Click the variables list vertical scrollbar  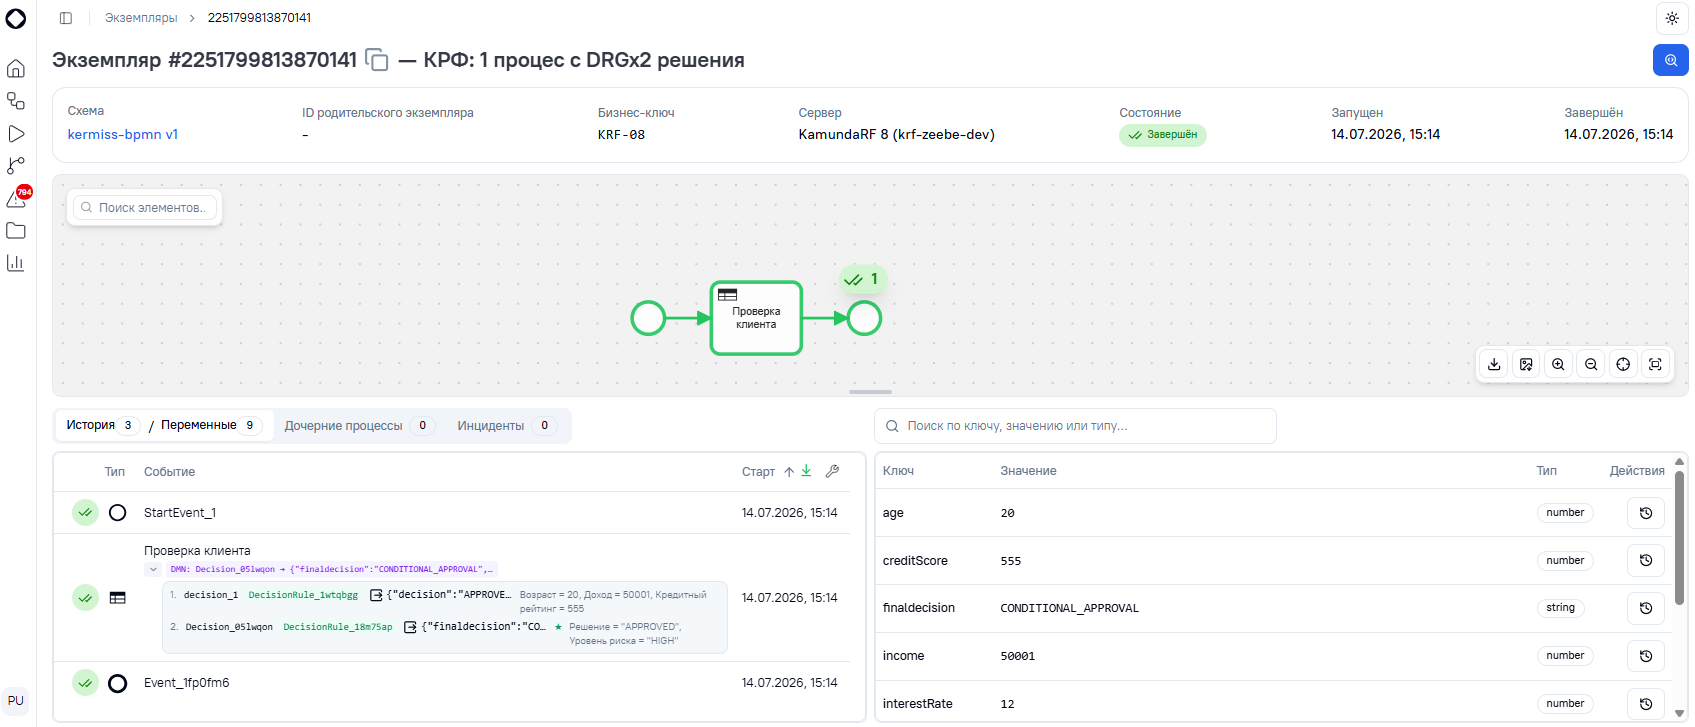(x=1679, y=525)
